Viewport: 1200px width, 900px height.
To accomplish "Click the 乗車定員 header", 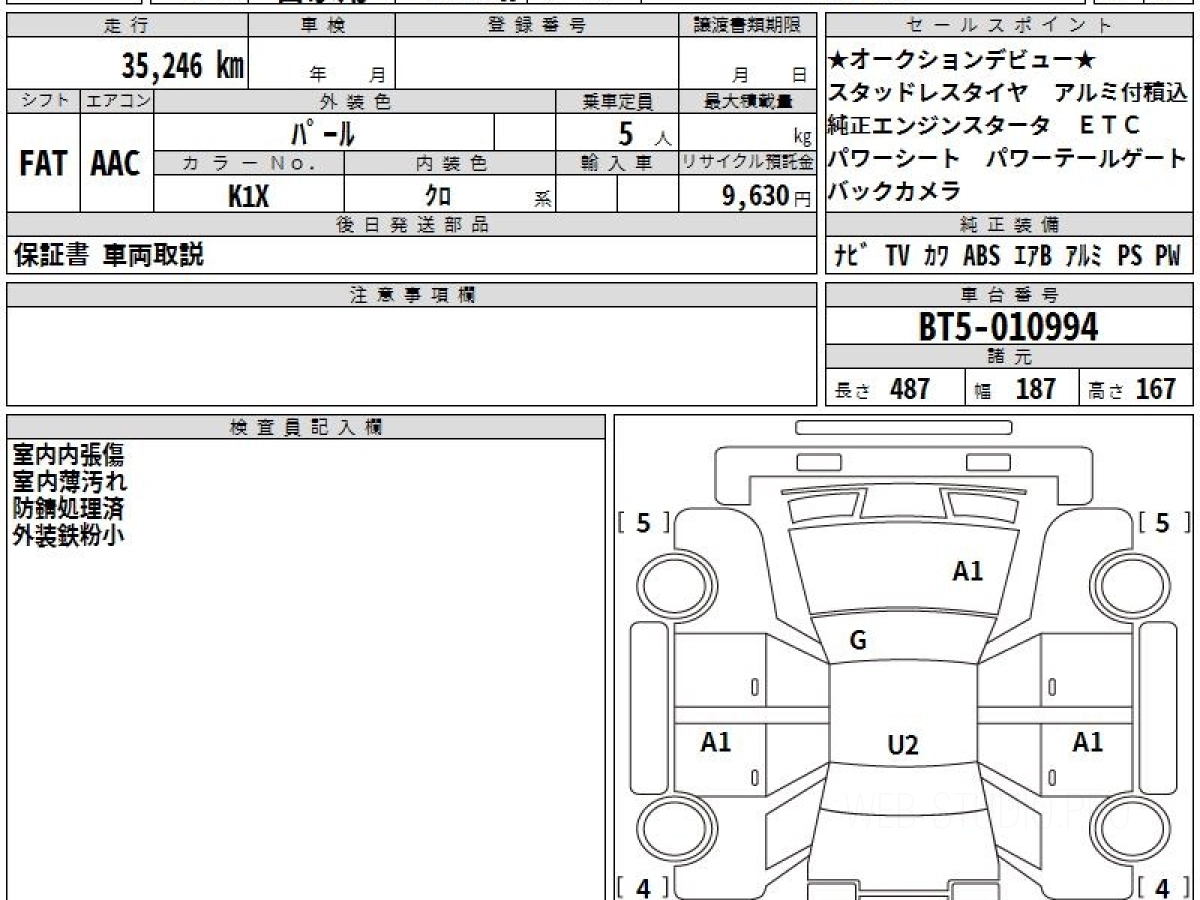I will 617,101.
